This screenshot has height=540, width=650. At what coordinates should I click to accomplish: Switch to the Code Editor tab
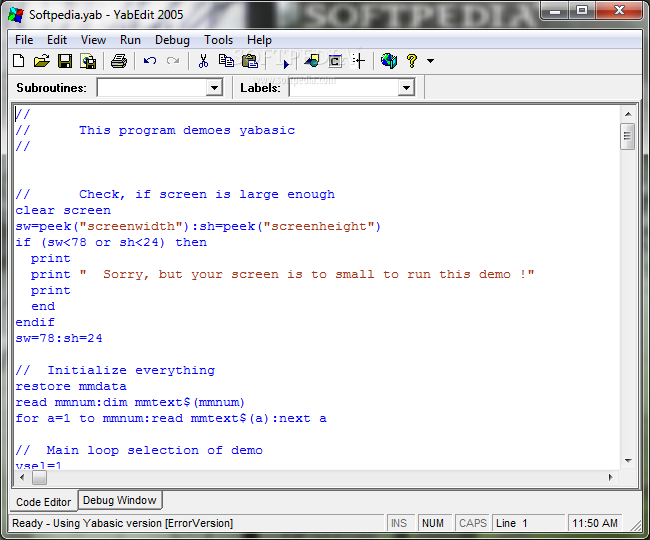[44, 502]
